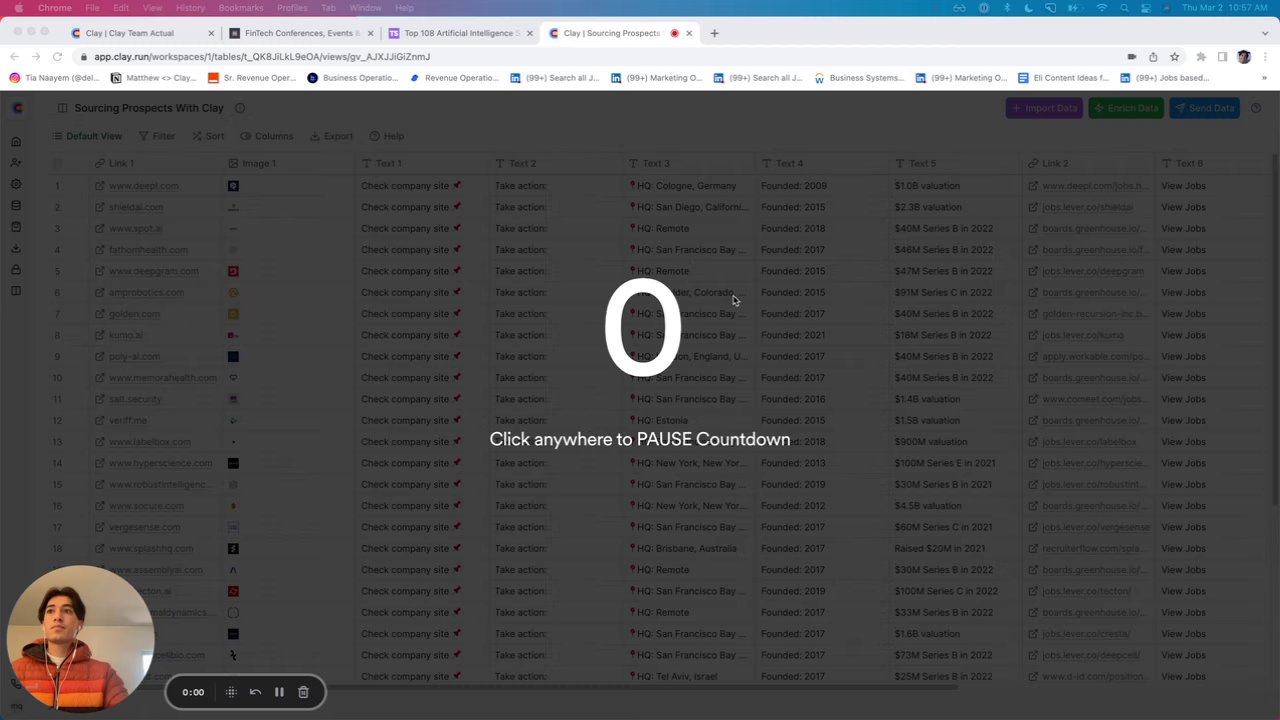Open the database icon in Clay sidebar

click(16, 205)
